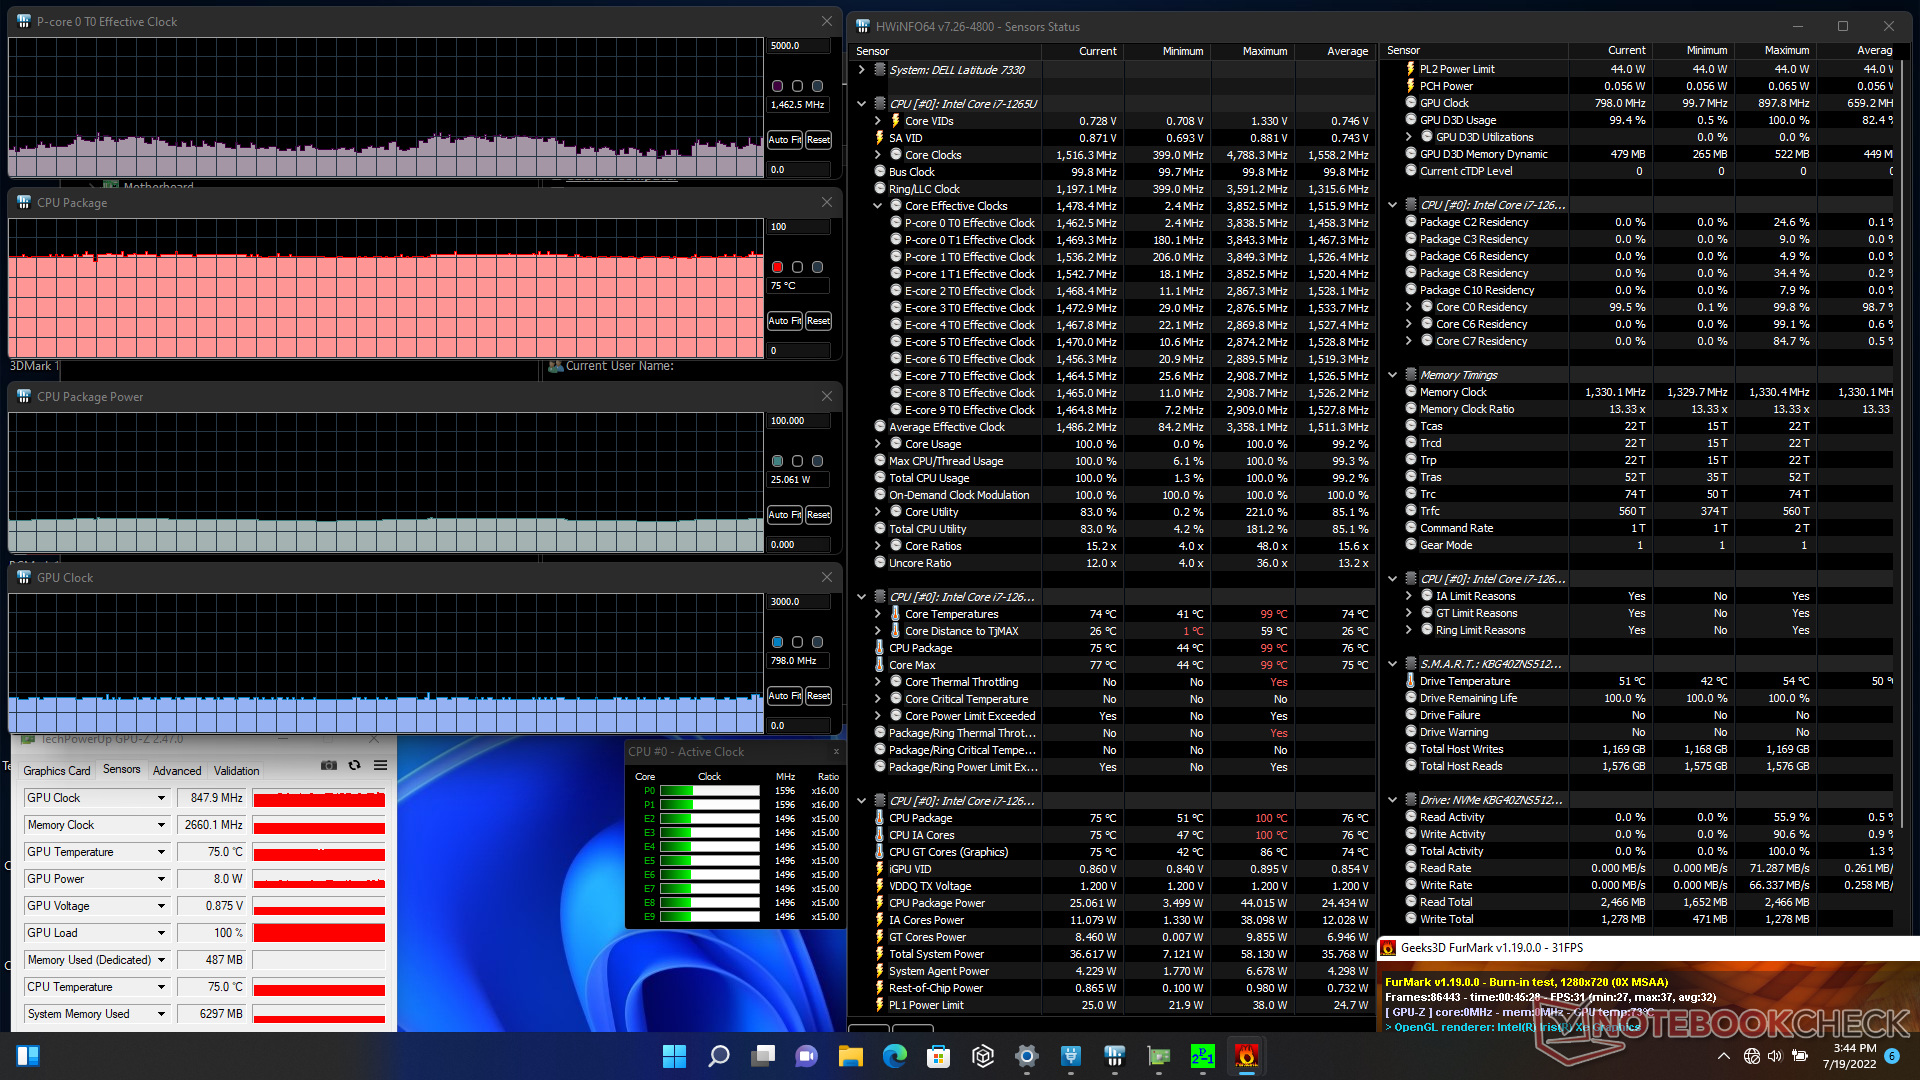Click Auto Fit in CPU Package graph
This screenshot has height=1080, width=1920.
coord(784,321)
